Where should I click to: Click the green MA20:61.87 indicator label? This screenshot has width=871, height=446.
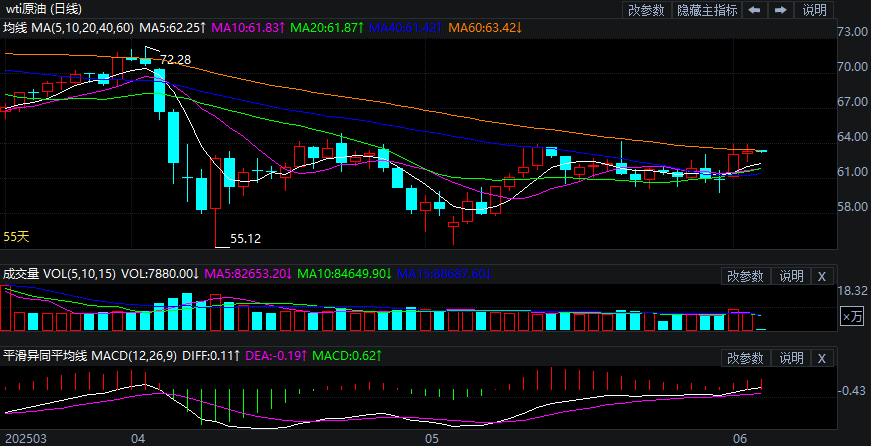click(328, 27)
